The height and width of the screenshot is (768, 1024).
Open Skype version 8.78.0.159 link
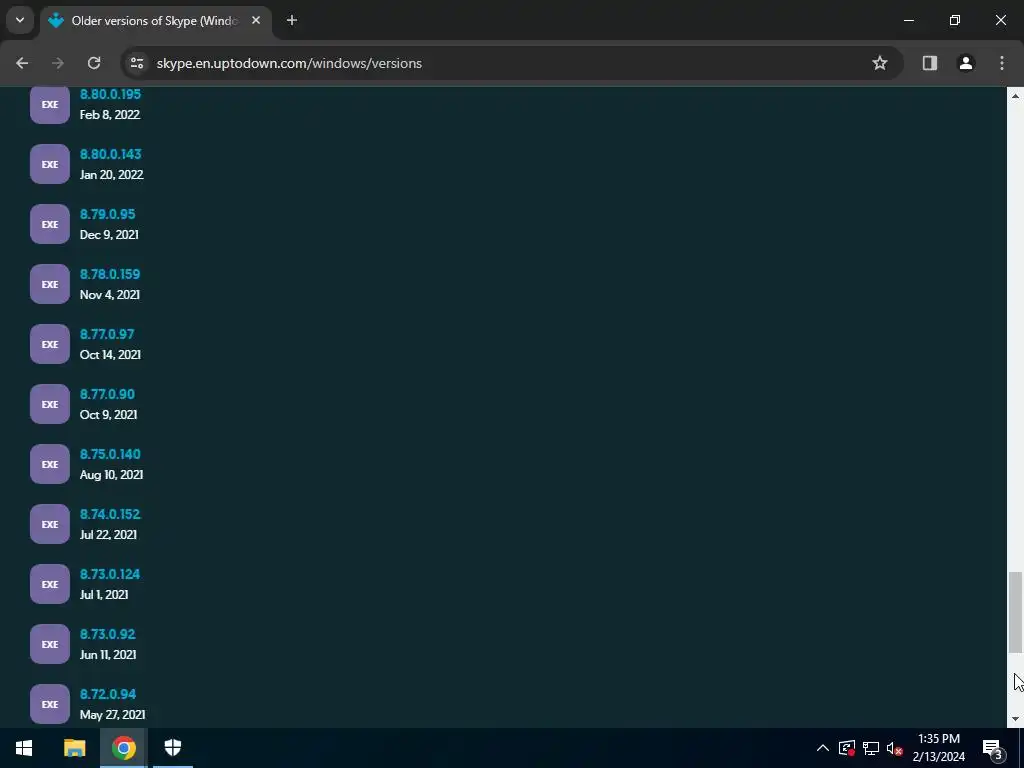tap(110, 274)
